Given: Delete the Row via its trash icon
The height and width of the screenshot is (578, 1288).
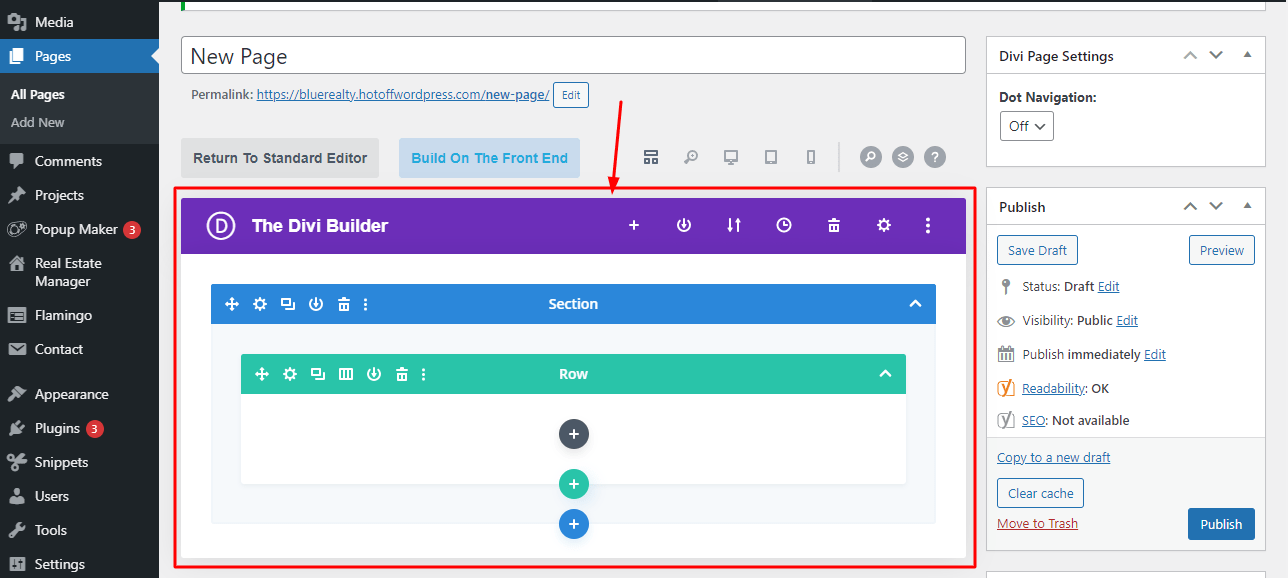Looking at the screenshot, I should tap(402, 374).
